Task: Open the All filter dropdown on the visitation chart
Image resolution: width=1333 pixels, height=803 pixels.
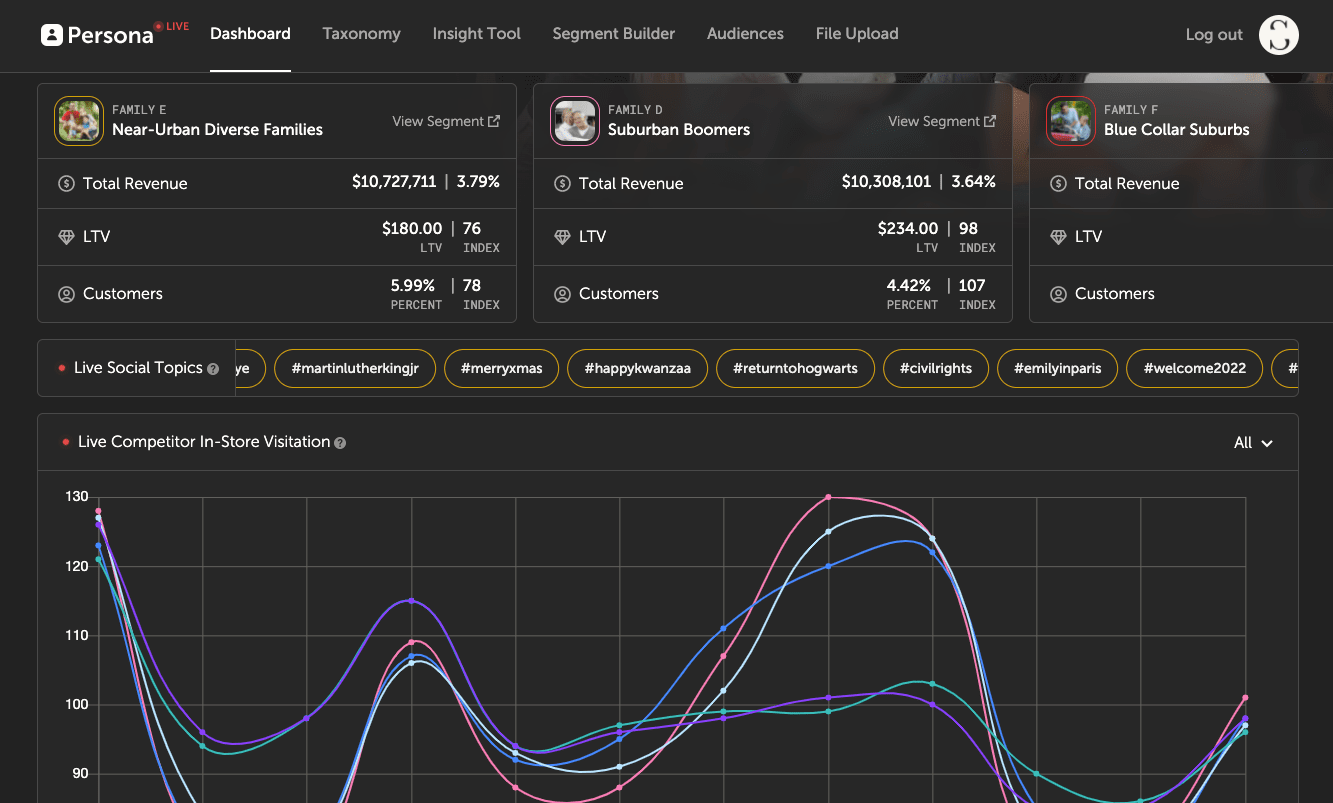Action: tap(1252, 442)
